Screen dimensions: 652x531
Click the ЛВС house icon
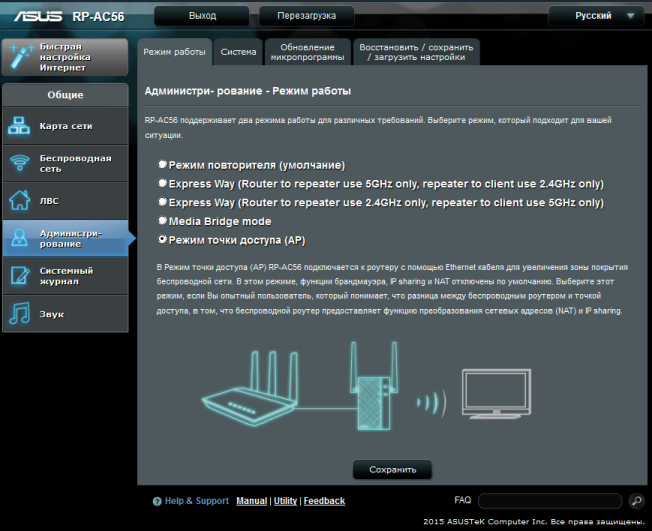(x=20, y=200)
